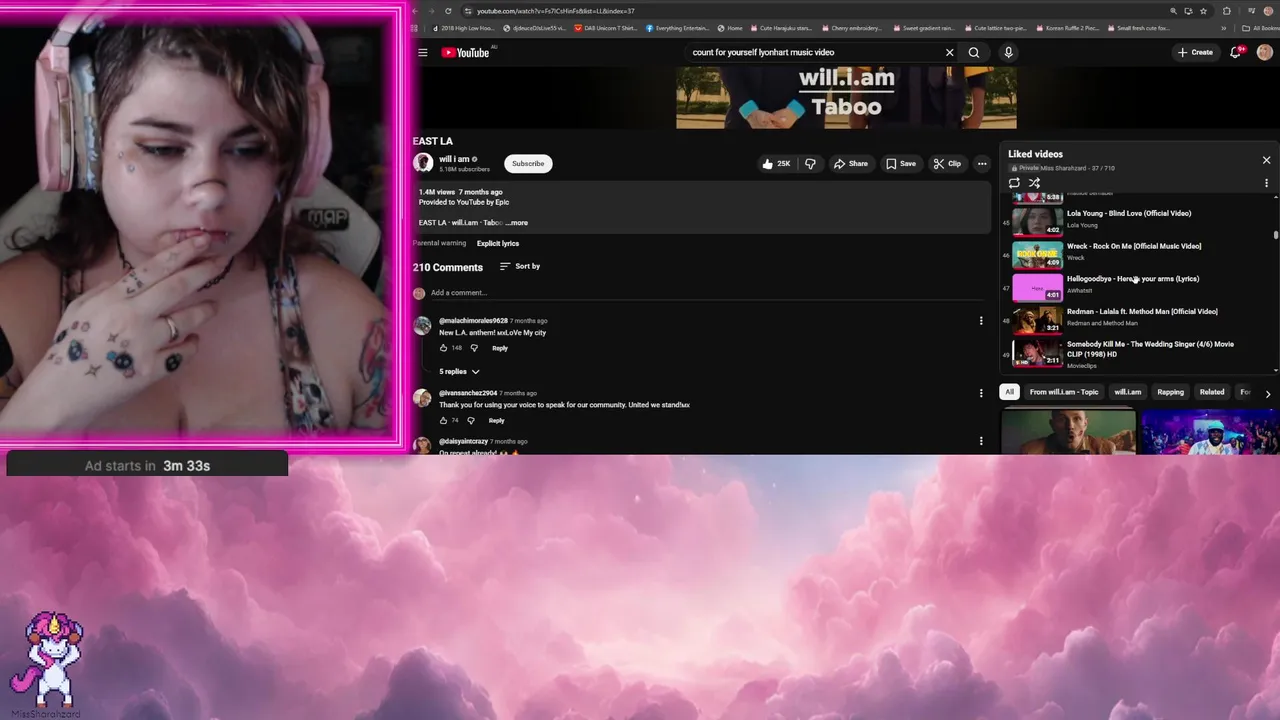The width and height of the screenshot is (1280, 720).
Task: Open options for ivansanchez2904's comment
Action: pyautogui.click(x=981, y=393)
